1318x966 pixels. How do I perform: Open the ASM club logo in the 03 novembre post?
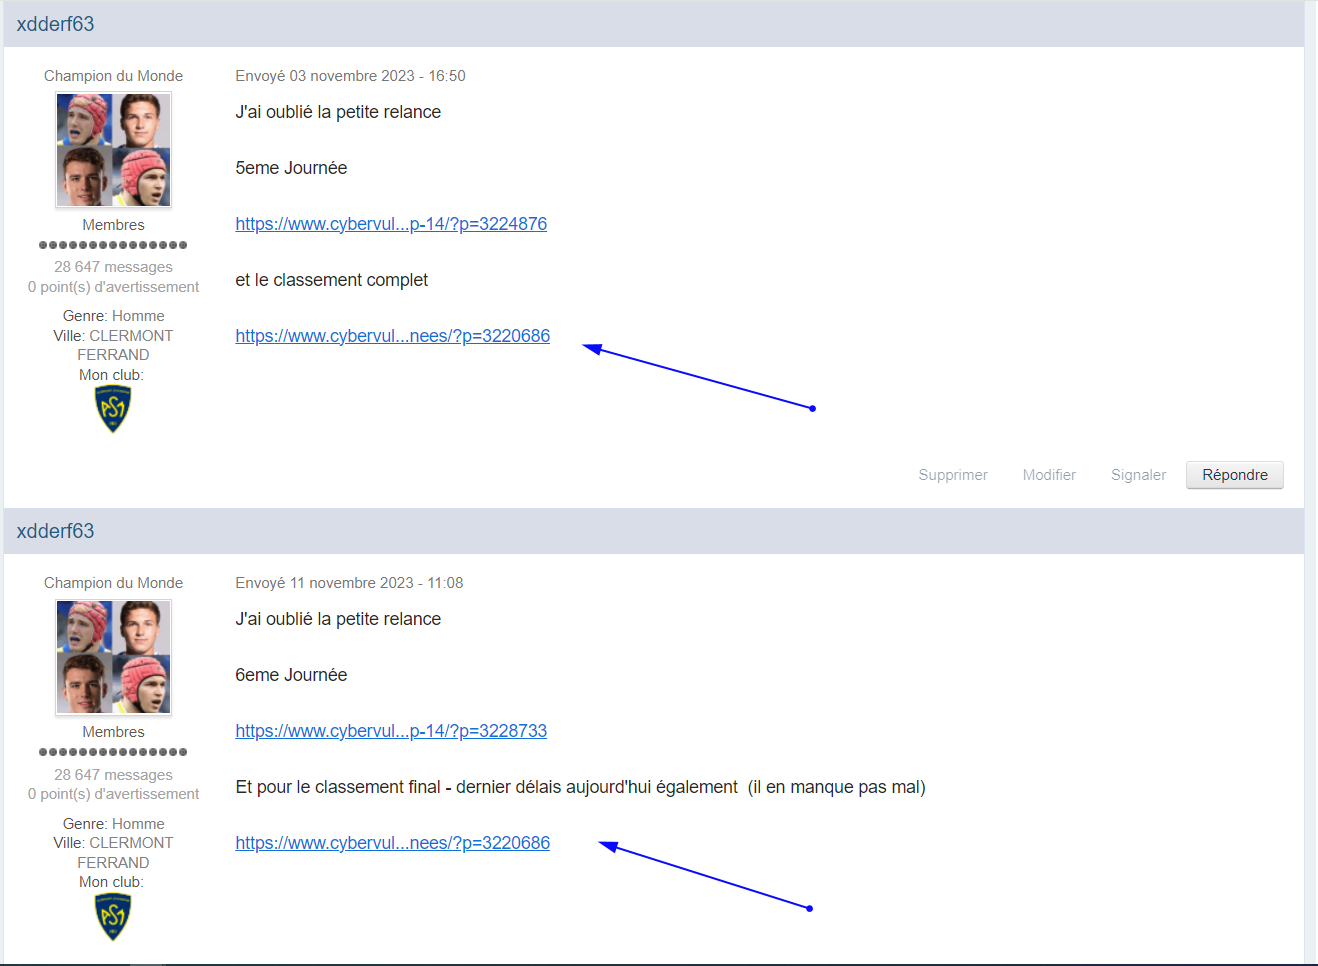[x=113, y=409]
